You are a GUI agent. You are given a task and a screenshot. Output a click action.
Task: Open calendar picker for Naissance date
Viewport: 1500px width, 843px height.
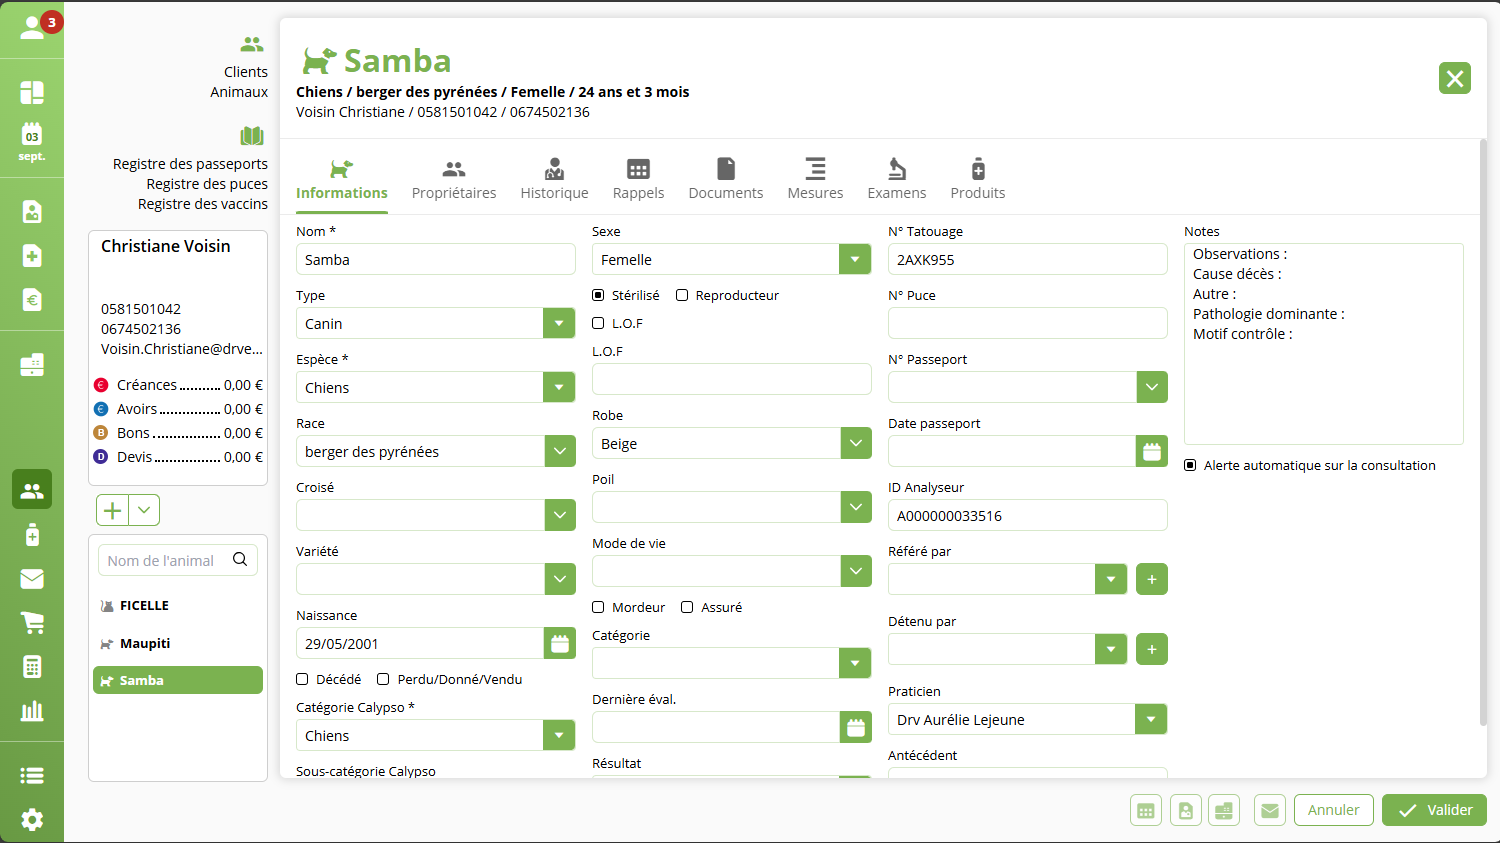point(560,644)
